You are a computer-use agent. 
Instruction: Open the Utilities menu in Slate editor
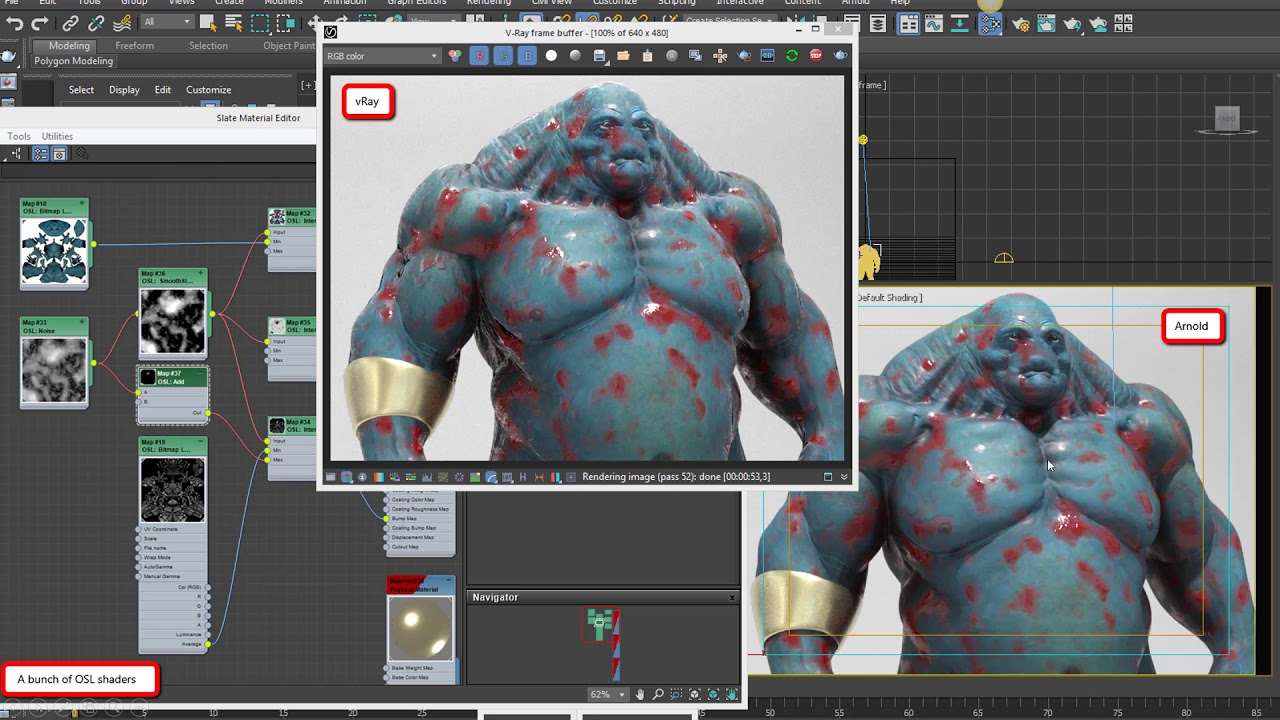57,136
